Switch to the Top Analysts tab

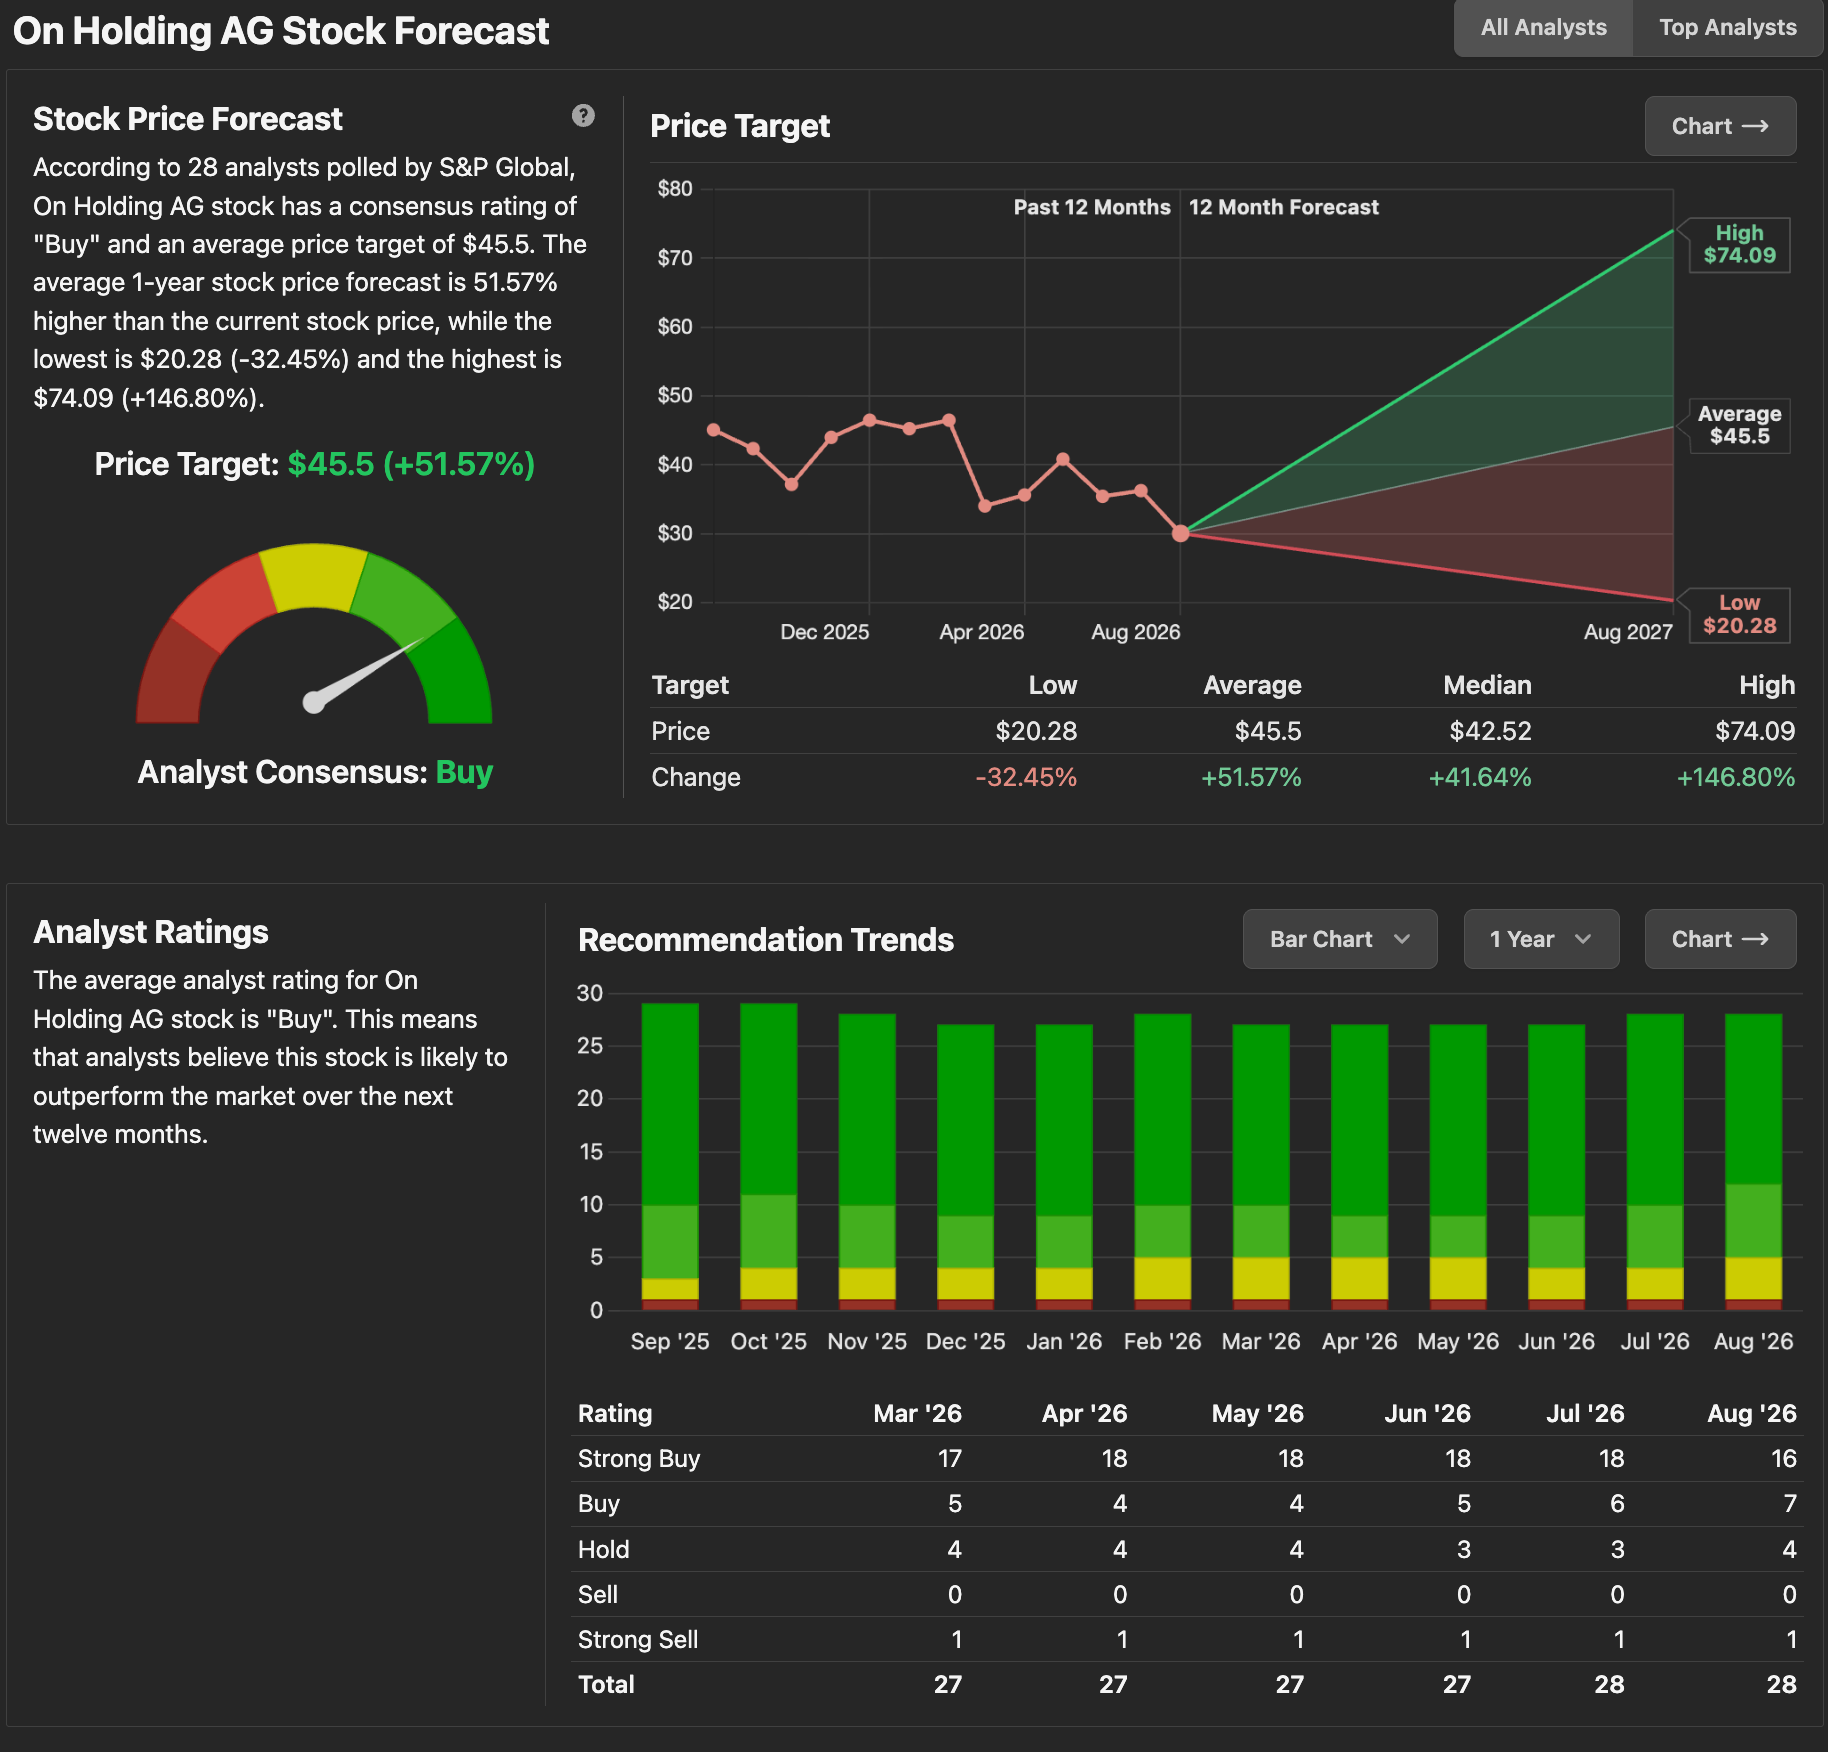[1727, 28]
